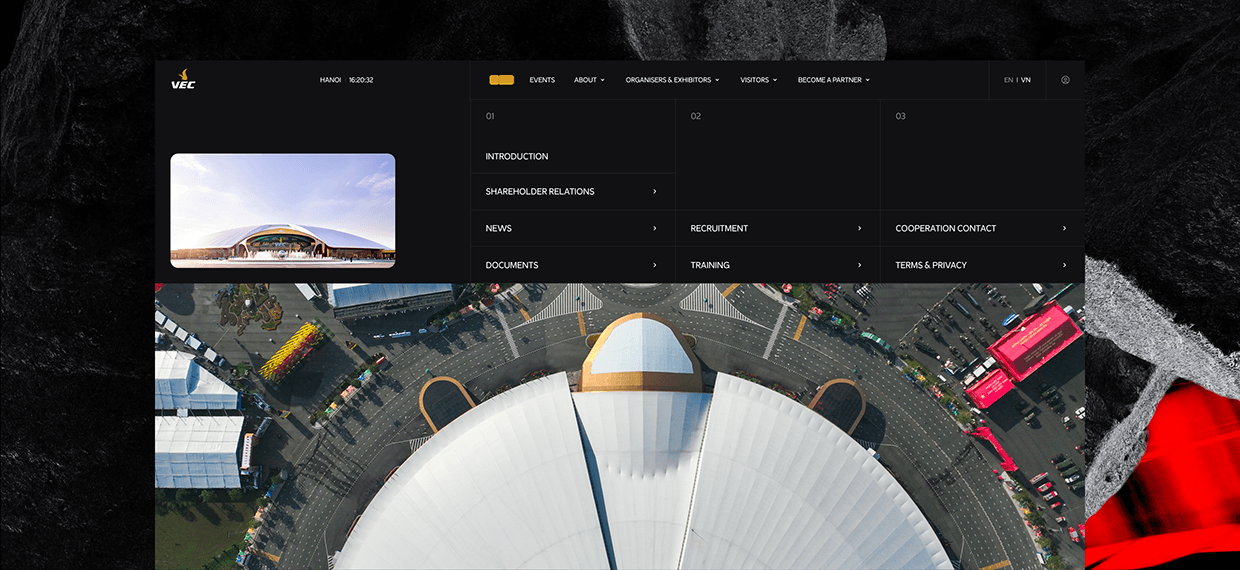This screenshot has width=1240, height=570.
Task: Open the Introduction link
Action: point(517,156)
